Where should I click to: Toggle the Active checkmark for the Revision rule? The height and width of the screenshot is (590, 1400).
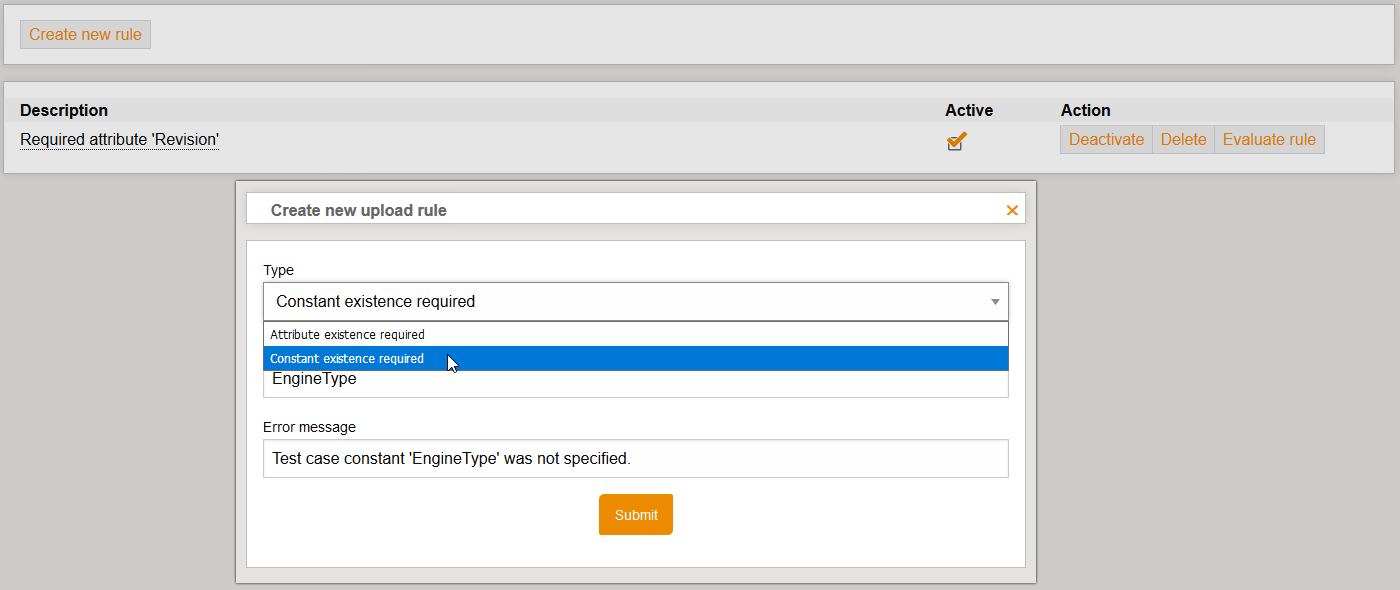click(x=956, y=140)
